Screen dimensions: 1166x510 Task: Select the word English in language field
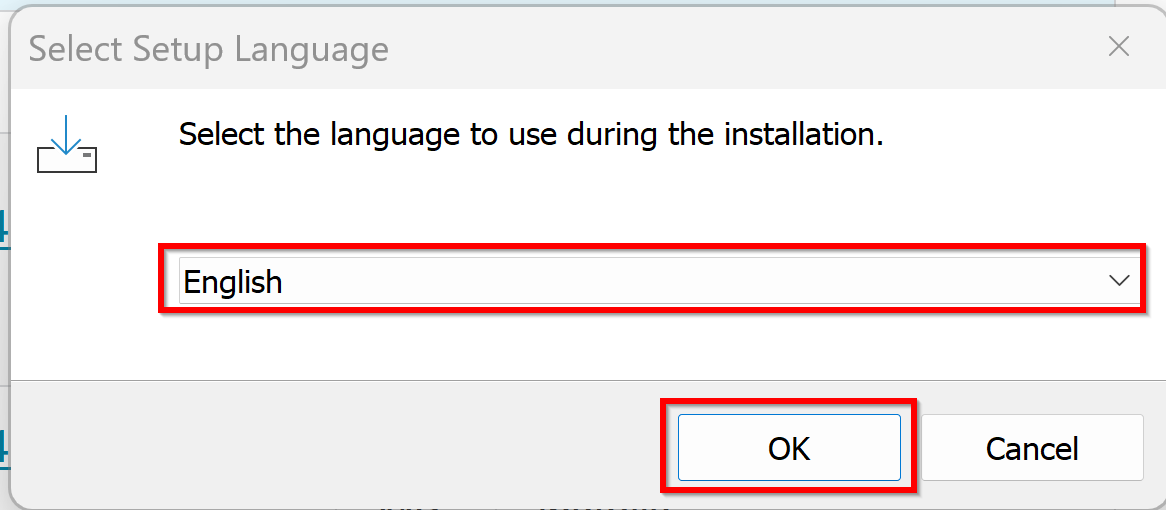[x=233, y=283]
